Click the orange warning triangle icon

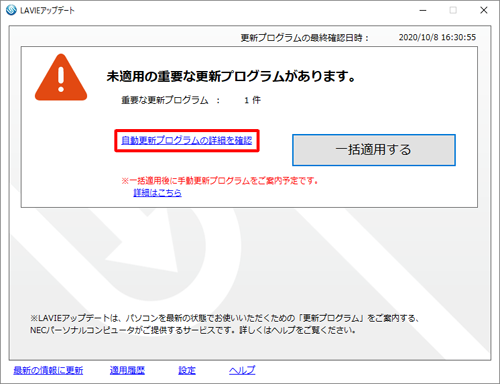61,77
